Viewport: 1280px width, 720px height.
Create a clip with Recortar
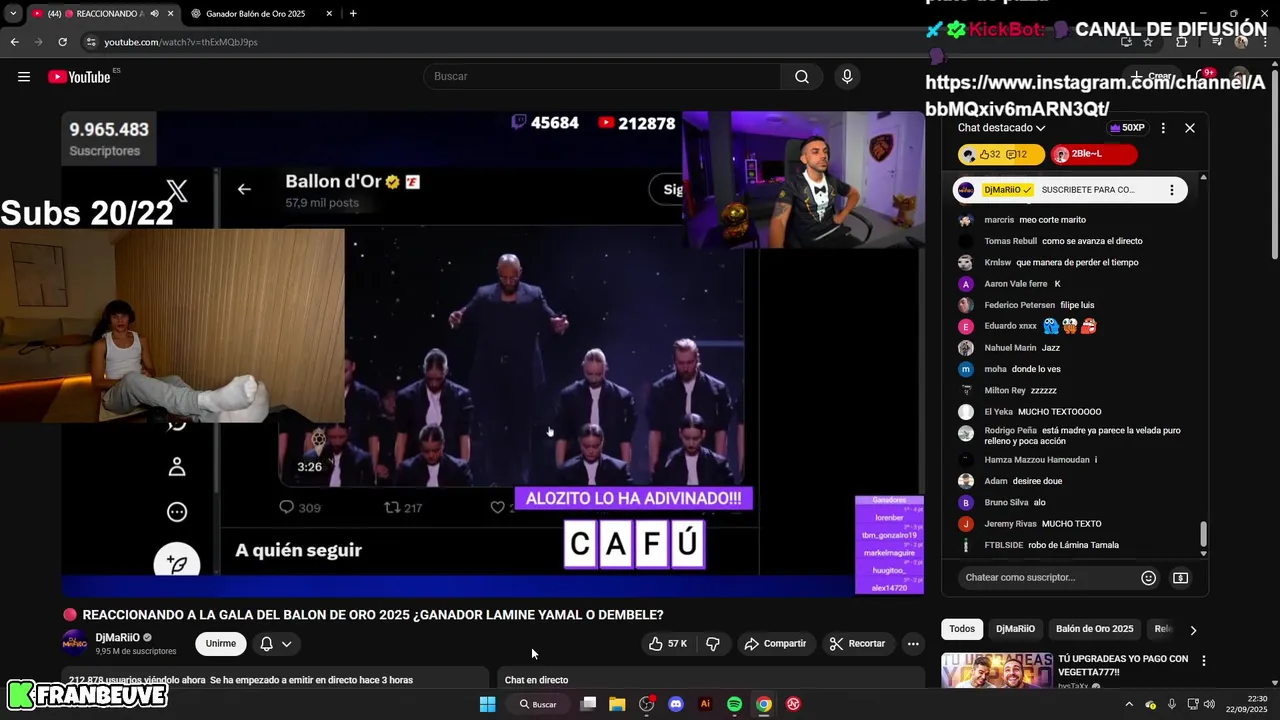[858, 644]
